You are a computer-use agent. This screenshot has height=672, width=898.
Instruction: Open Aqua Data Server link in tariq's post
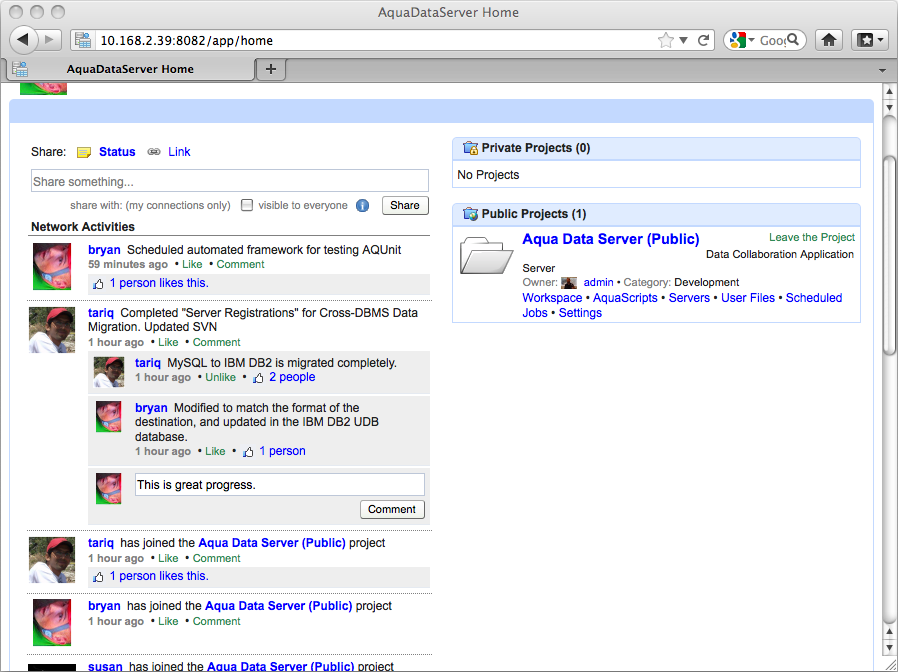(x=272, y=543)
